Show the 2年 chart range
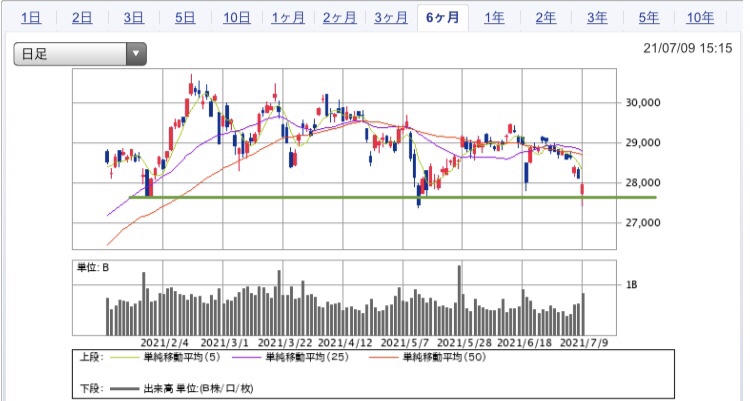Image resolution: width=750 pixels, height=401 pixels. pyautogui.click(x=546, y=18)
